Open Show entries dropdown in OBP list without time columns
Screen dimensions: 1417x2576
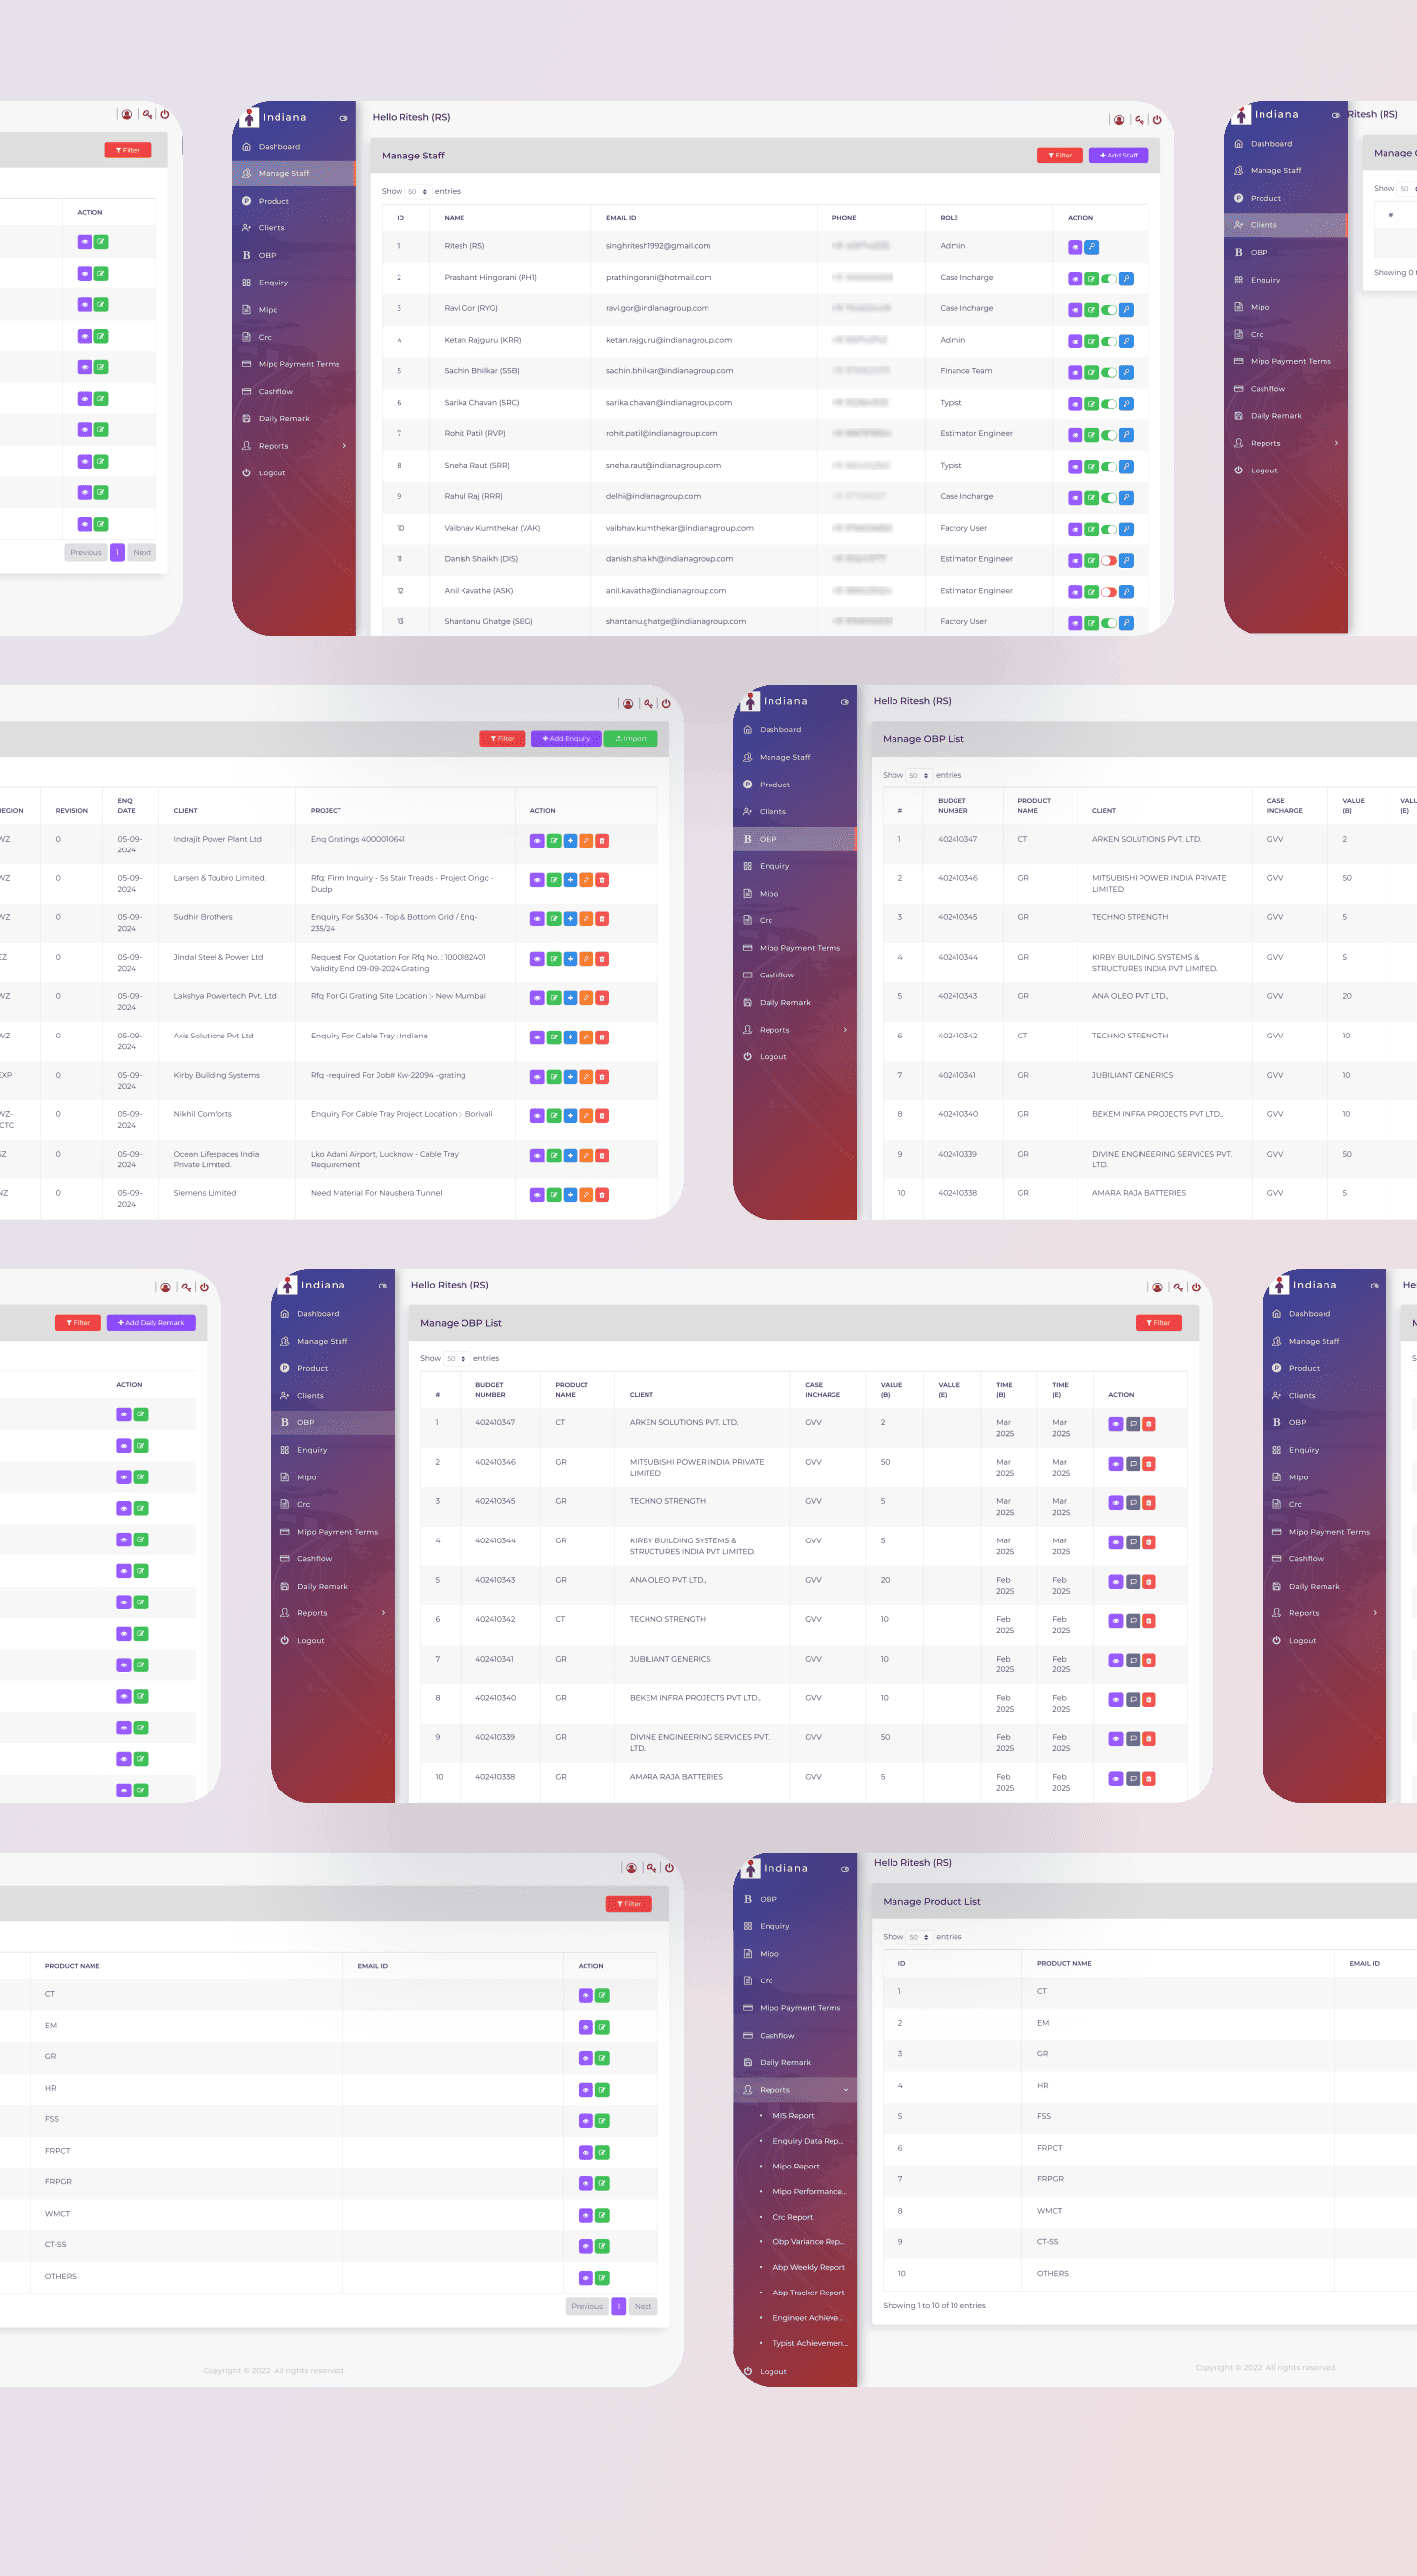[x=918, y=775]
